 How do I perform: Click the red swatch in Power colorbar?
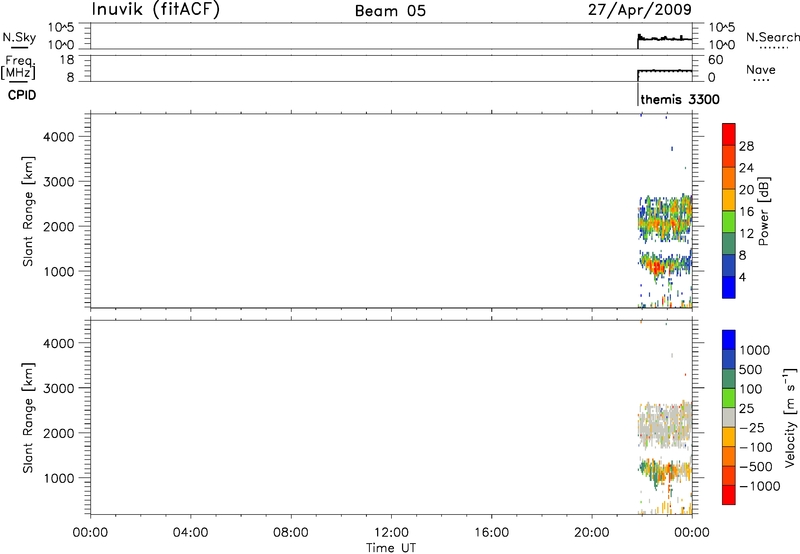pyautogui.click(x=729, y=134)
